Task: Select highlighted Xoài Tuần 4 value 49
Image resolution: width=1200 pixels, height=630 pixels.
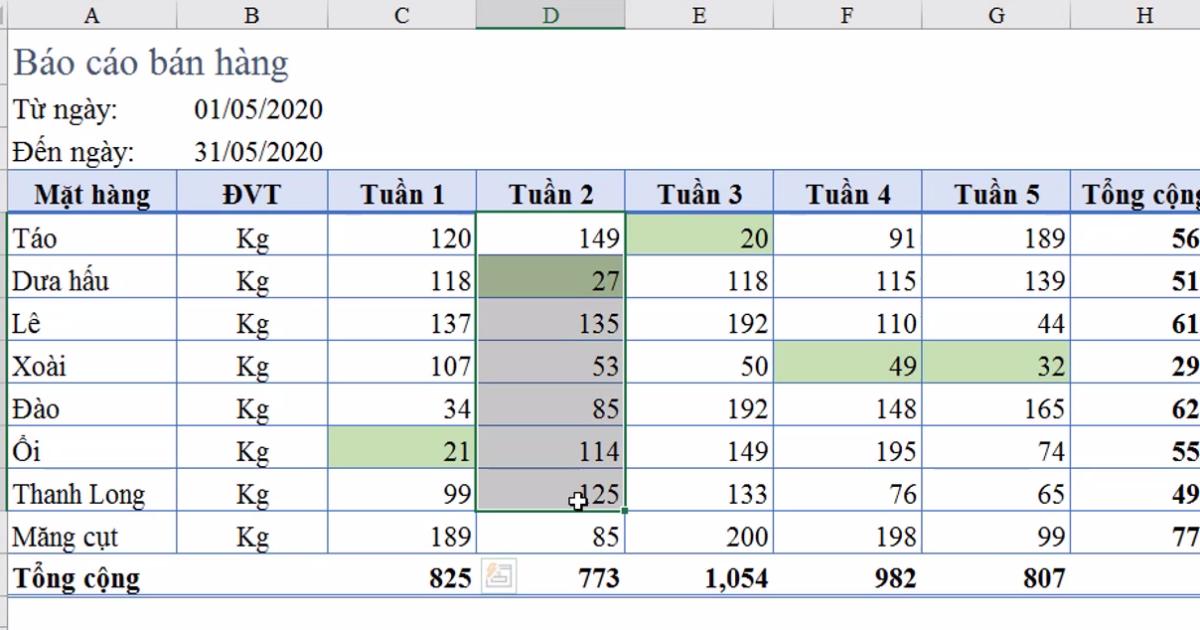Action: point(848,364)
